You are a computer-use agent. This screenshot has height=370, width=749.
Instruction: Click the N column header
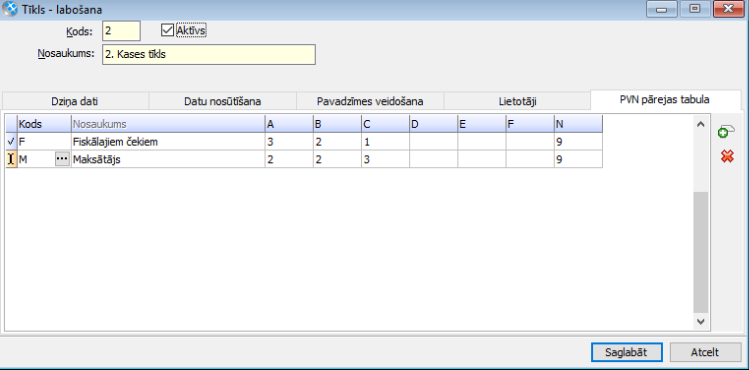click(578, 124)
